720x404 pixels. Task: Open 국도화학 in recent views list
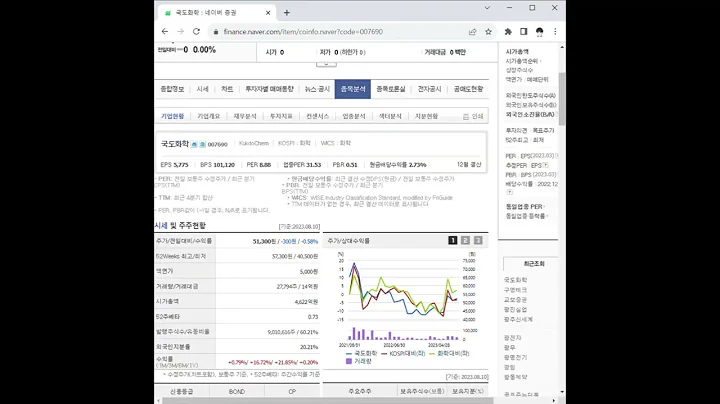(515, 280)
